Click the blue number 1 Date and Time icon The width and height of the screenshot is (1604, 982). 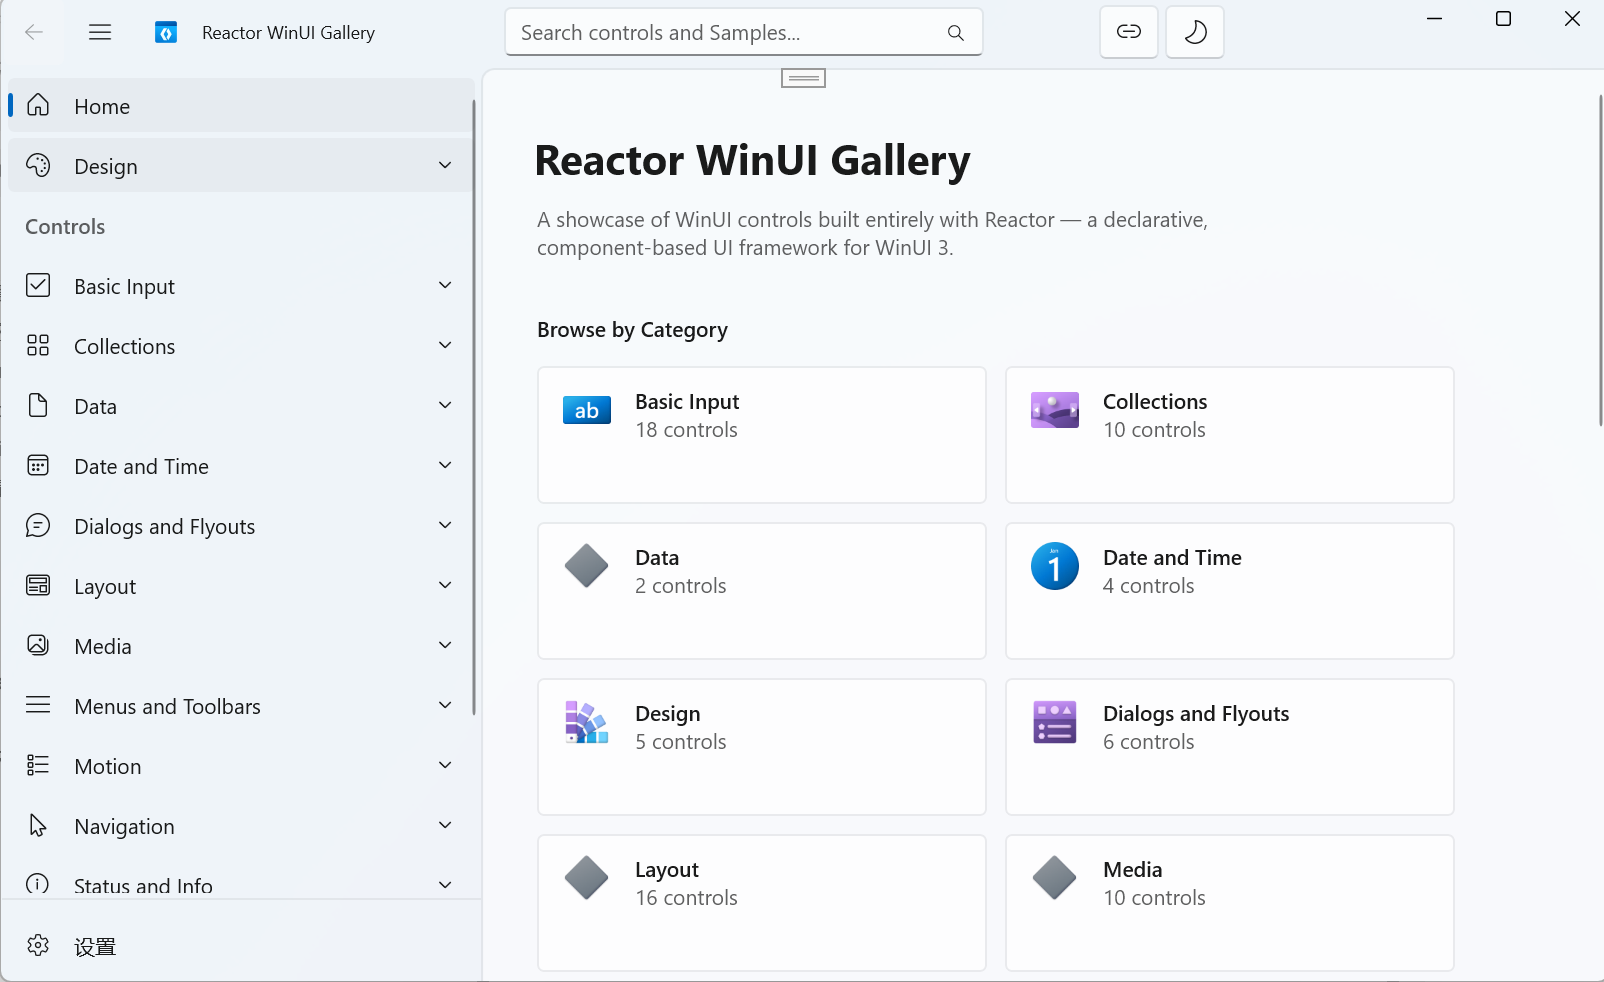click(1055, 566)
